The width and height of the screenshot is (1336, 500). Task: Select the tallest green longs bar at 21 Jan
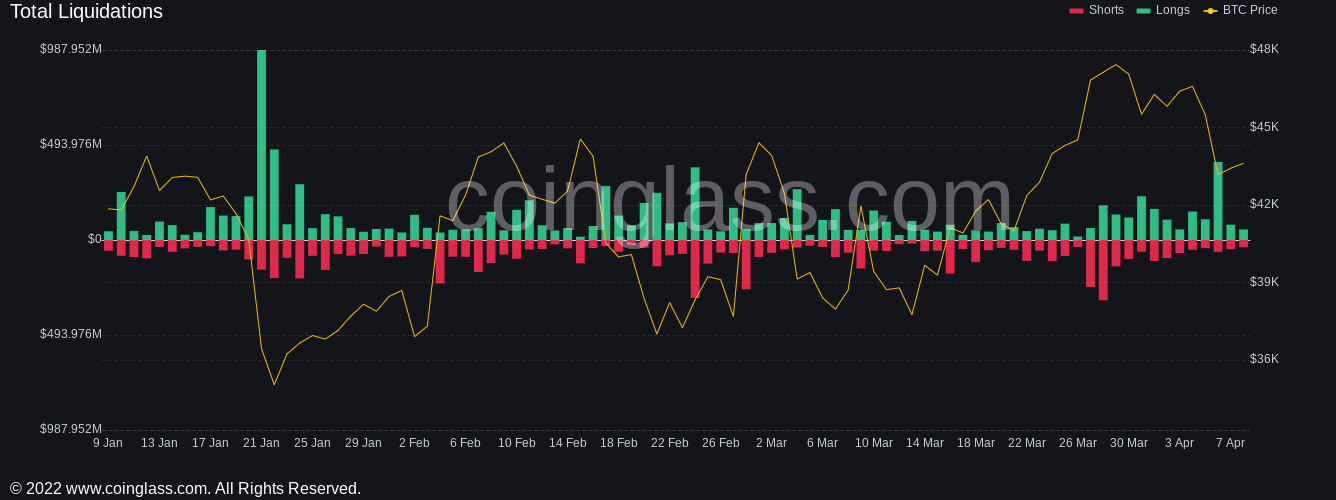(x=261, y=145)
